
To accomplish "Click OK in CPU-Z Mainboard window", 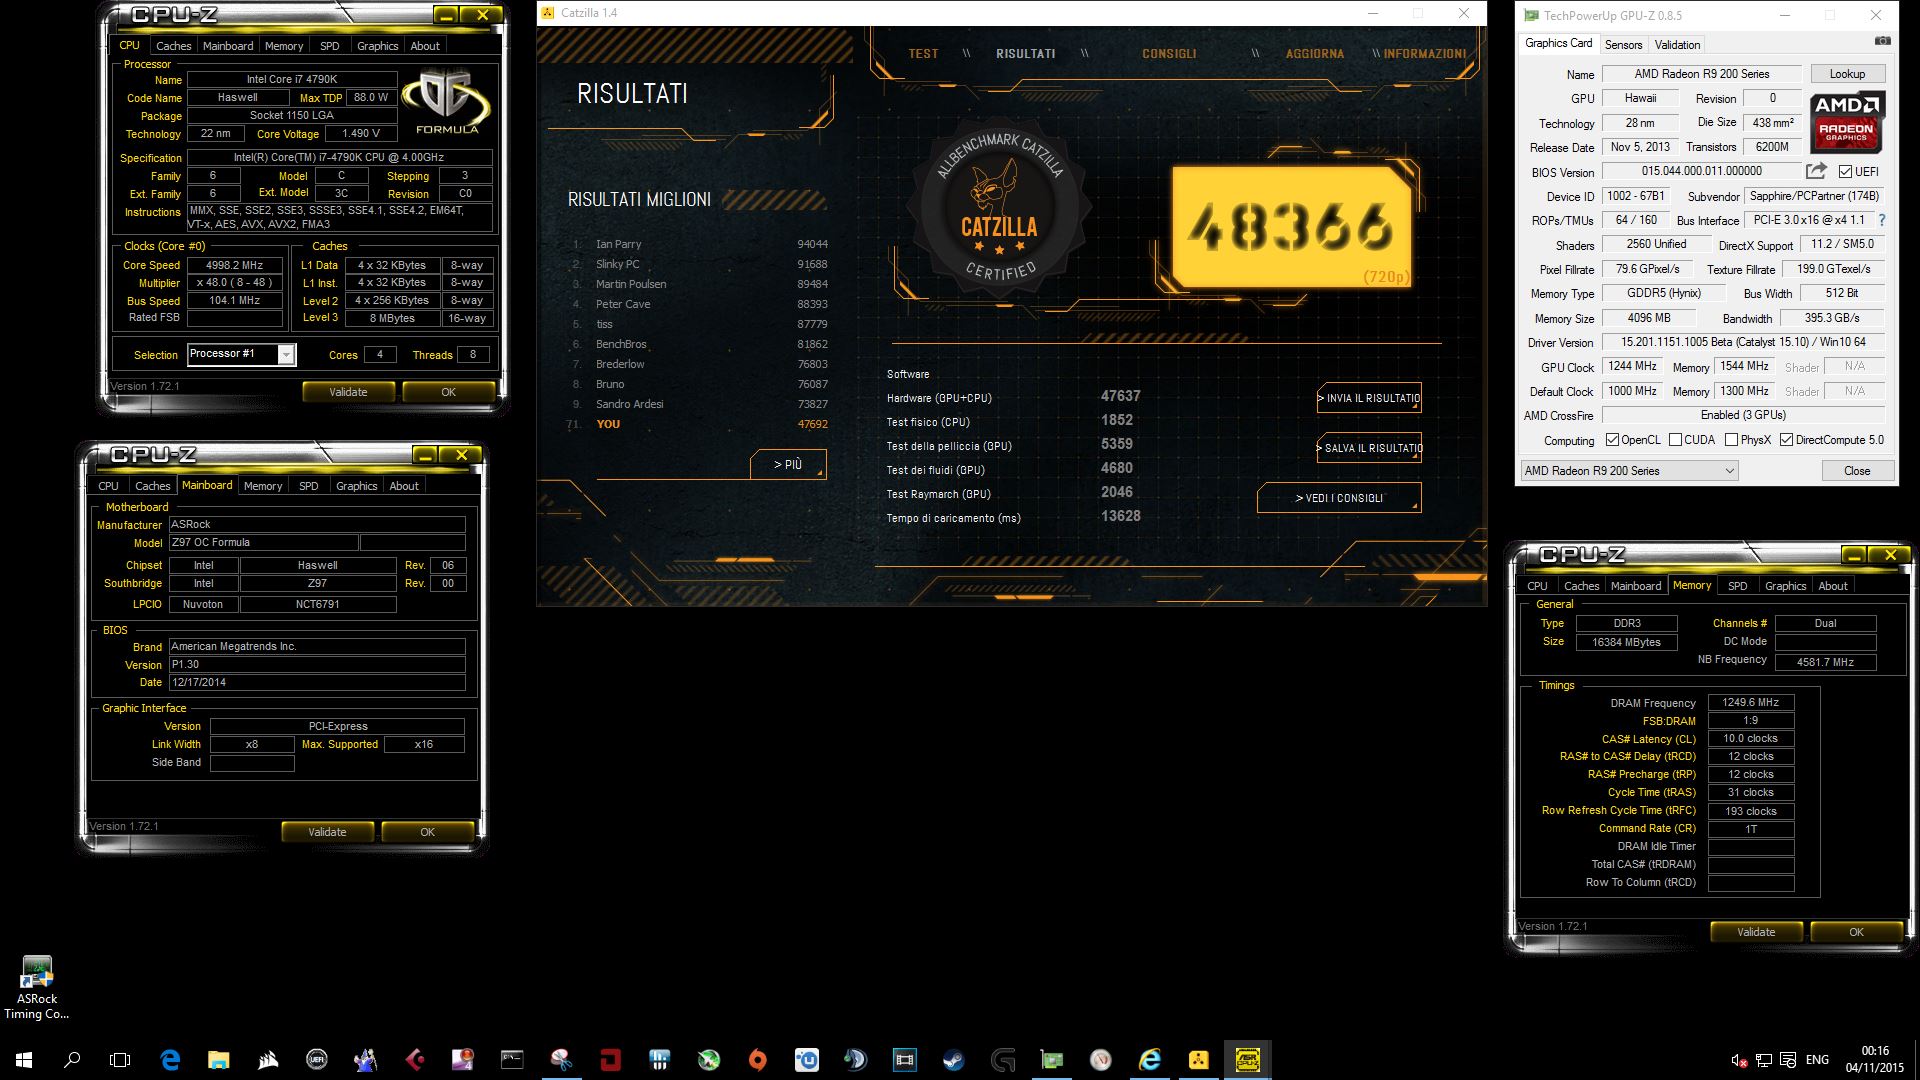I will (x=427, y=832).
